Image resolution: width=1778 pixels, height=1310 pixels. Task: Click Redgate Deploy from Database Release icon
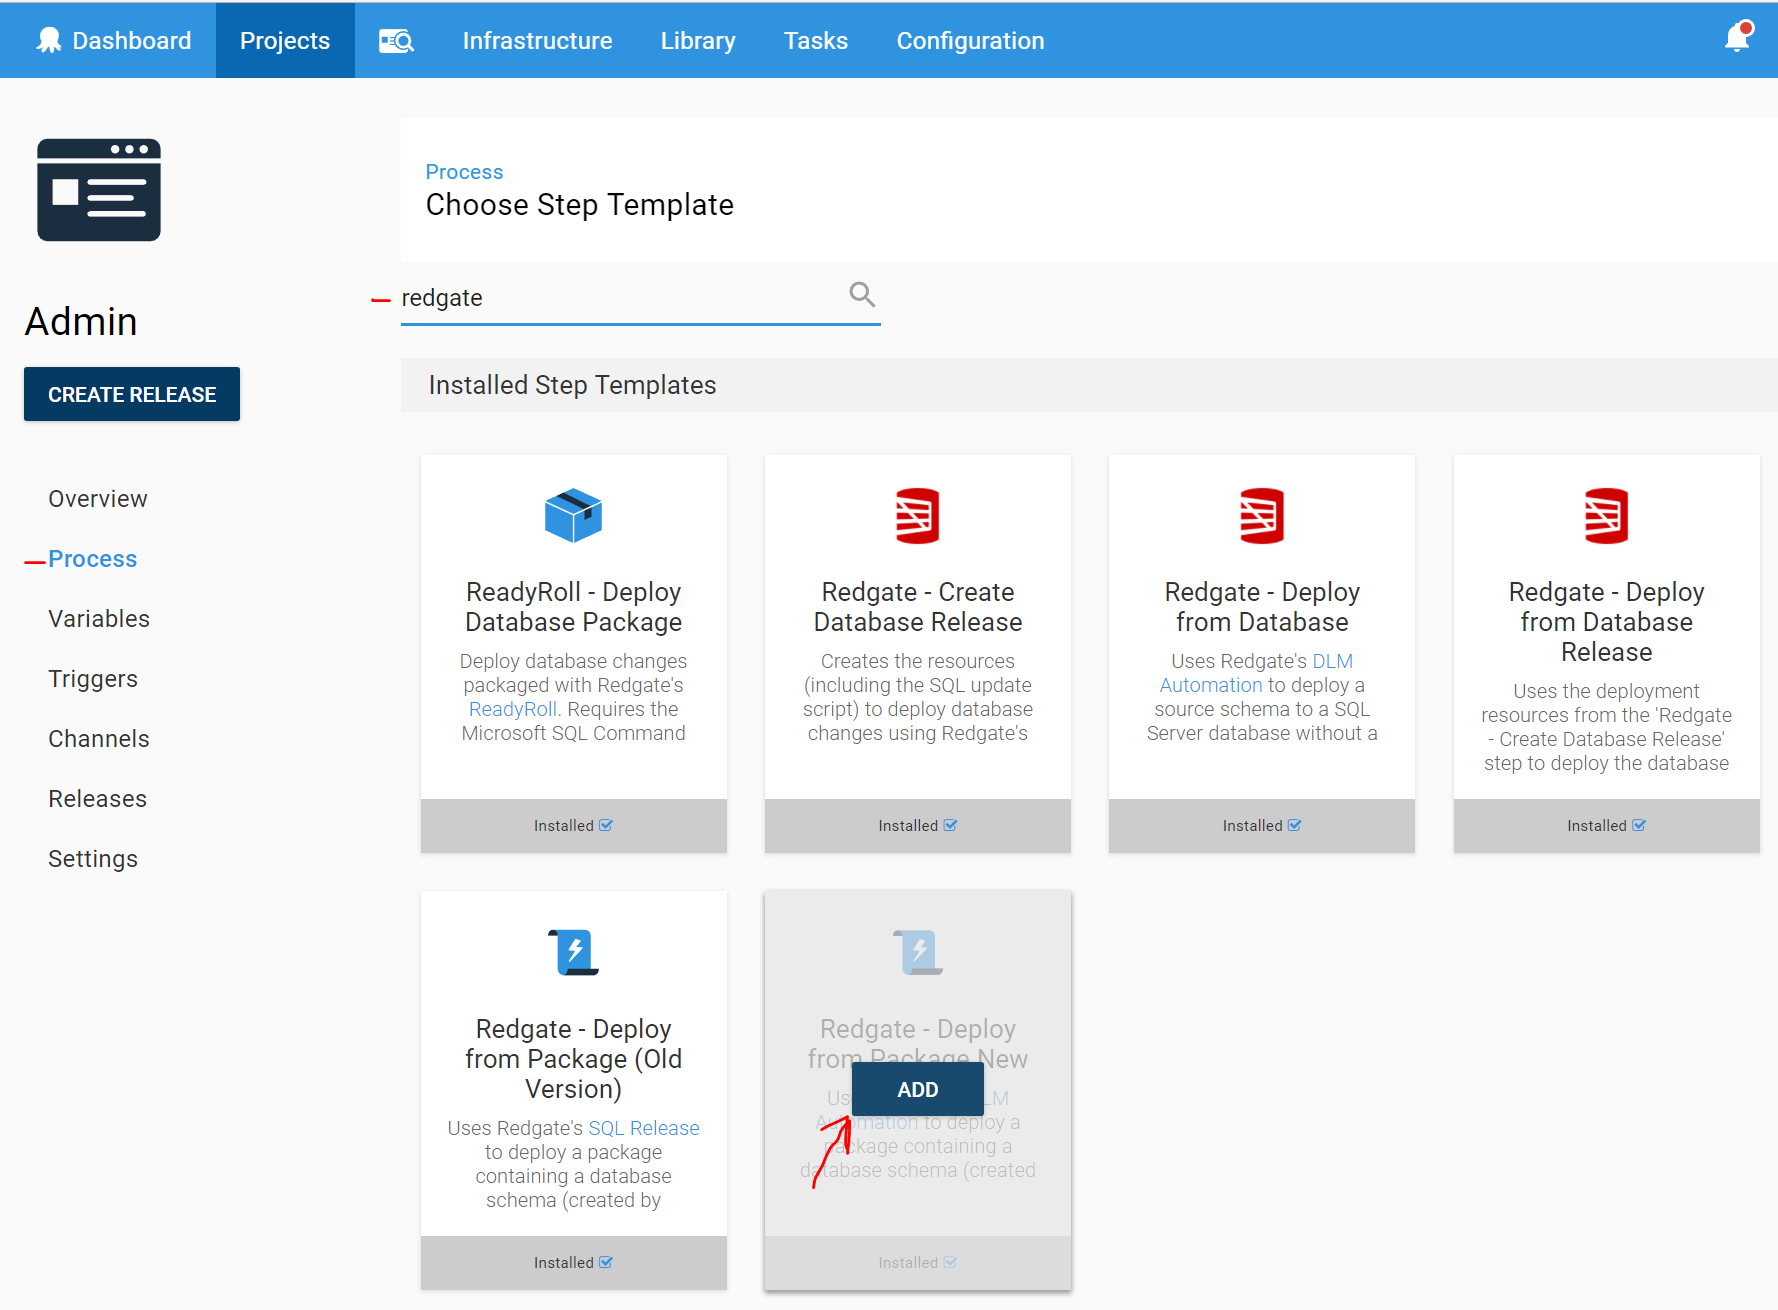tap(1607, 516)
